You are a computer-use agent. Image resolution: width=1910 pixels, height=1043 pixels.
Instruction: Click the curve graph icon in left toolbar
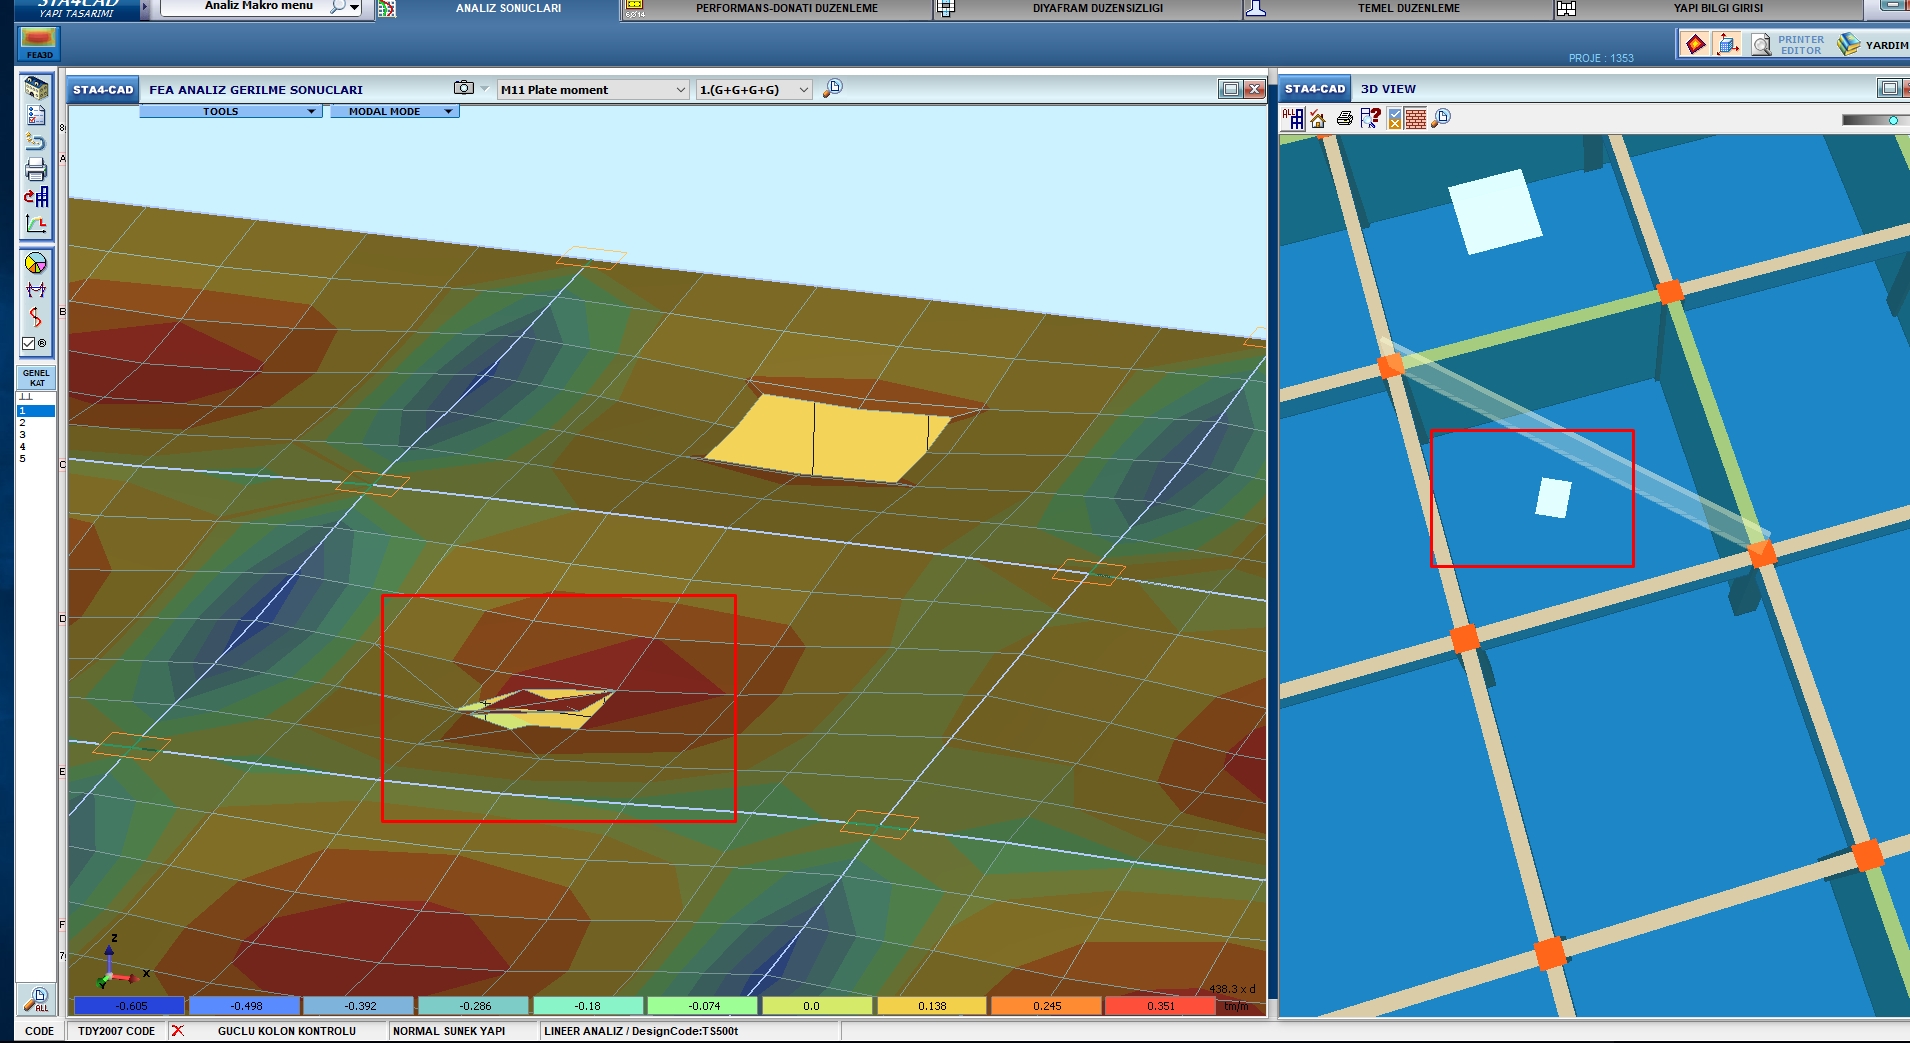tap(36, 225)
